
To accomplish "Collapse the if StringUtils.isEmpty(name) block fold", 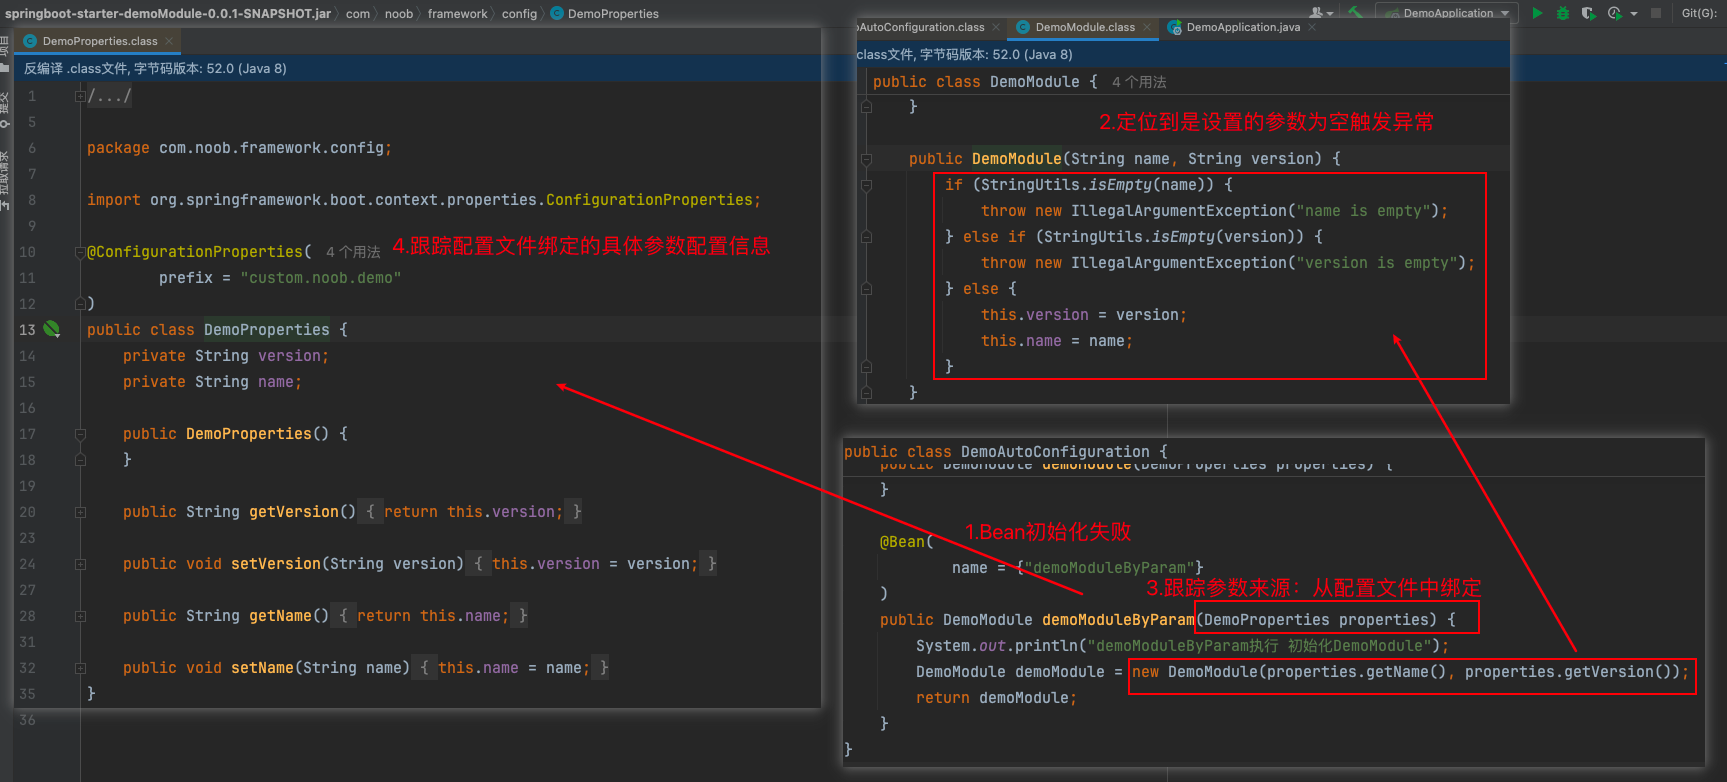I will click(x=867, y=185).
